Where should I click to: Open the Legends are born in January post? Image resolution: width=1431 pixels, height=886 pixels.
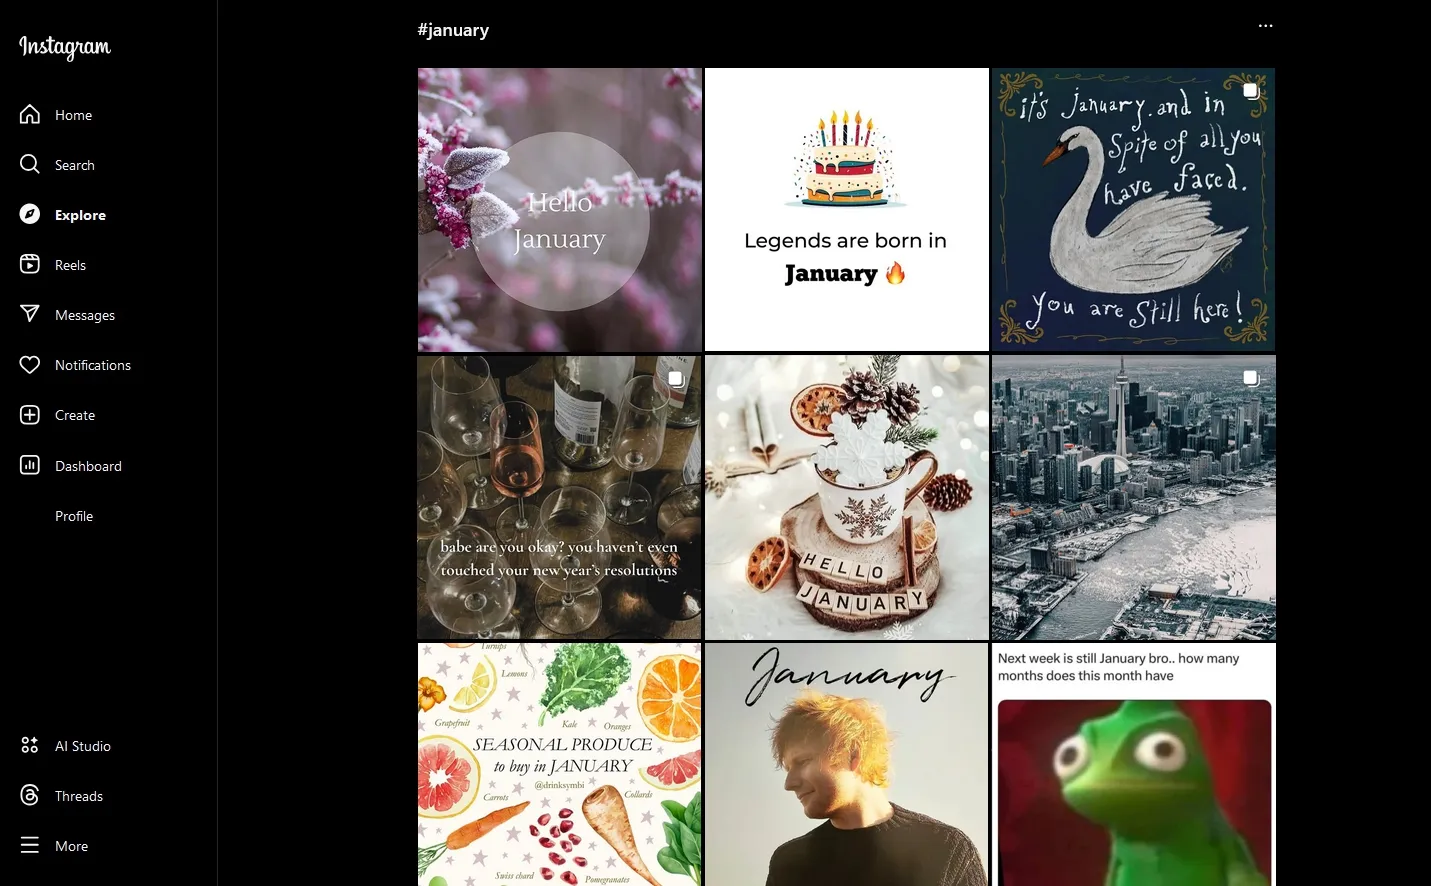(x=846, y=210)
